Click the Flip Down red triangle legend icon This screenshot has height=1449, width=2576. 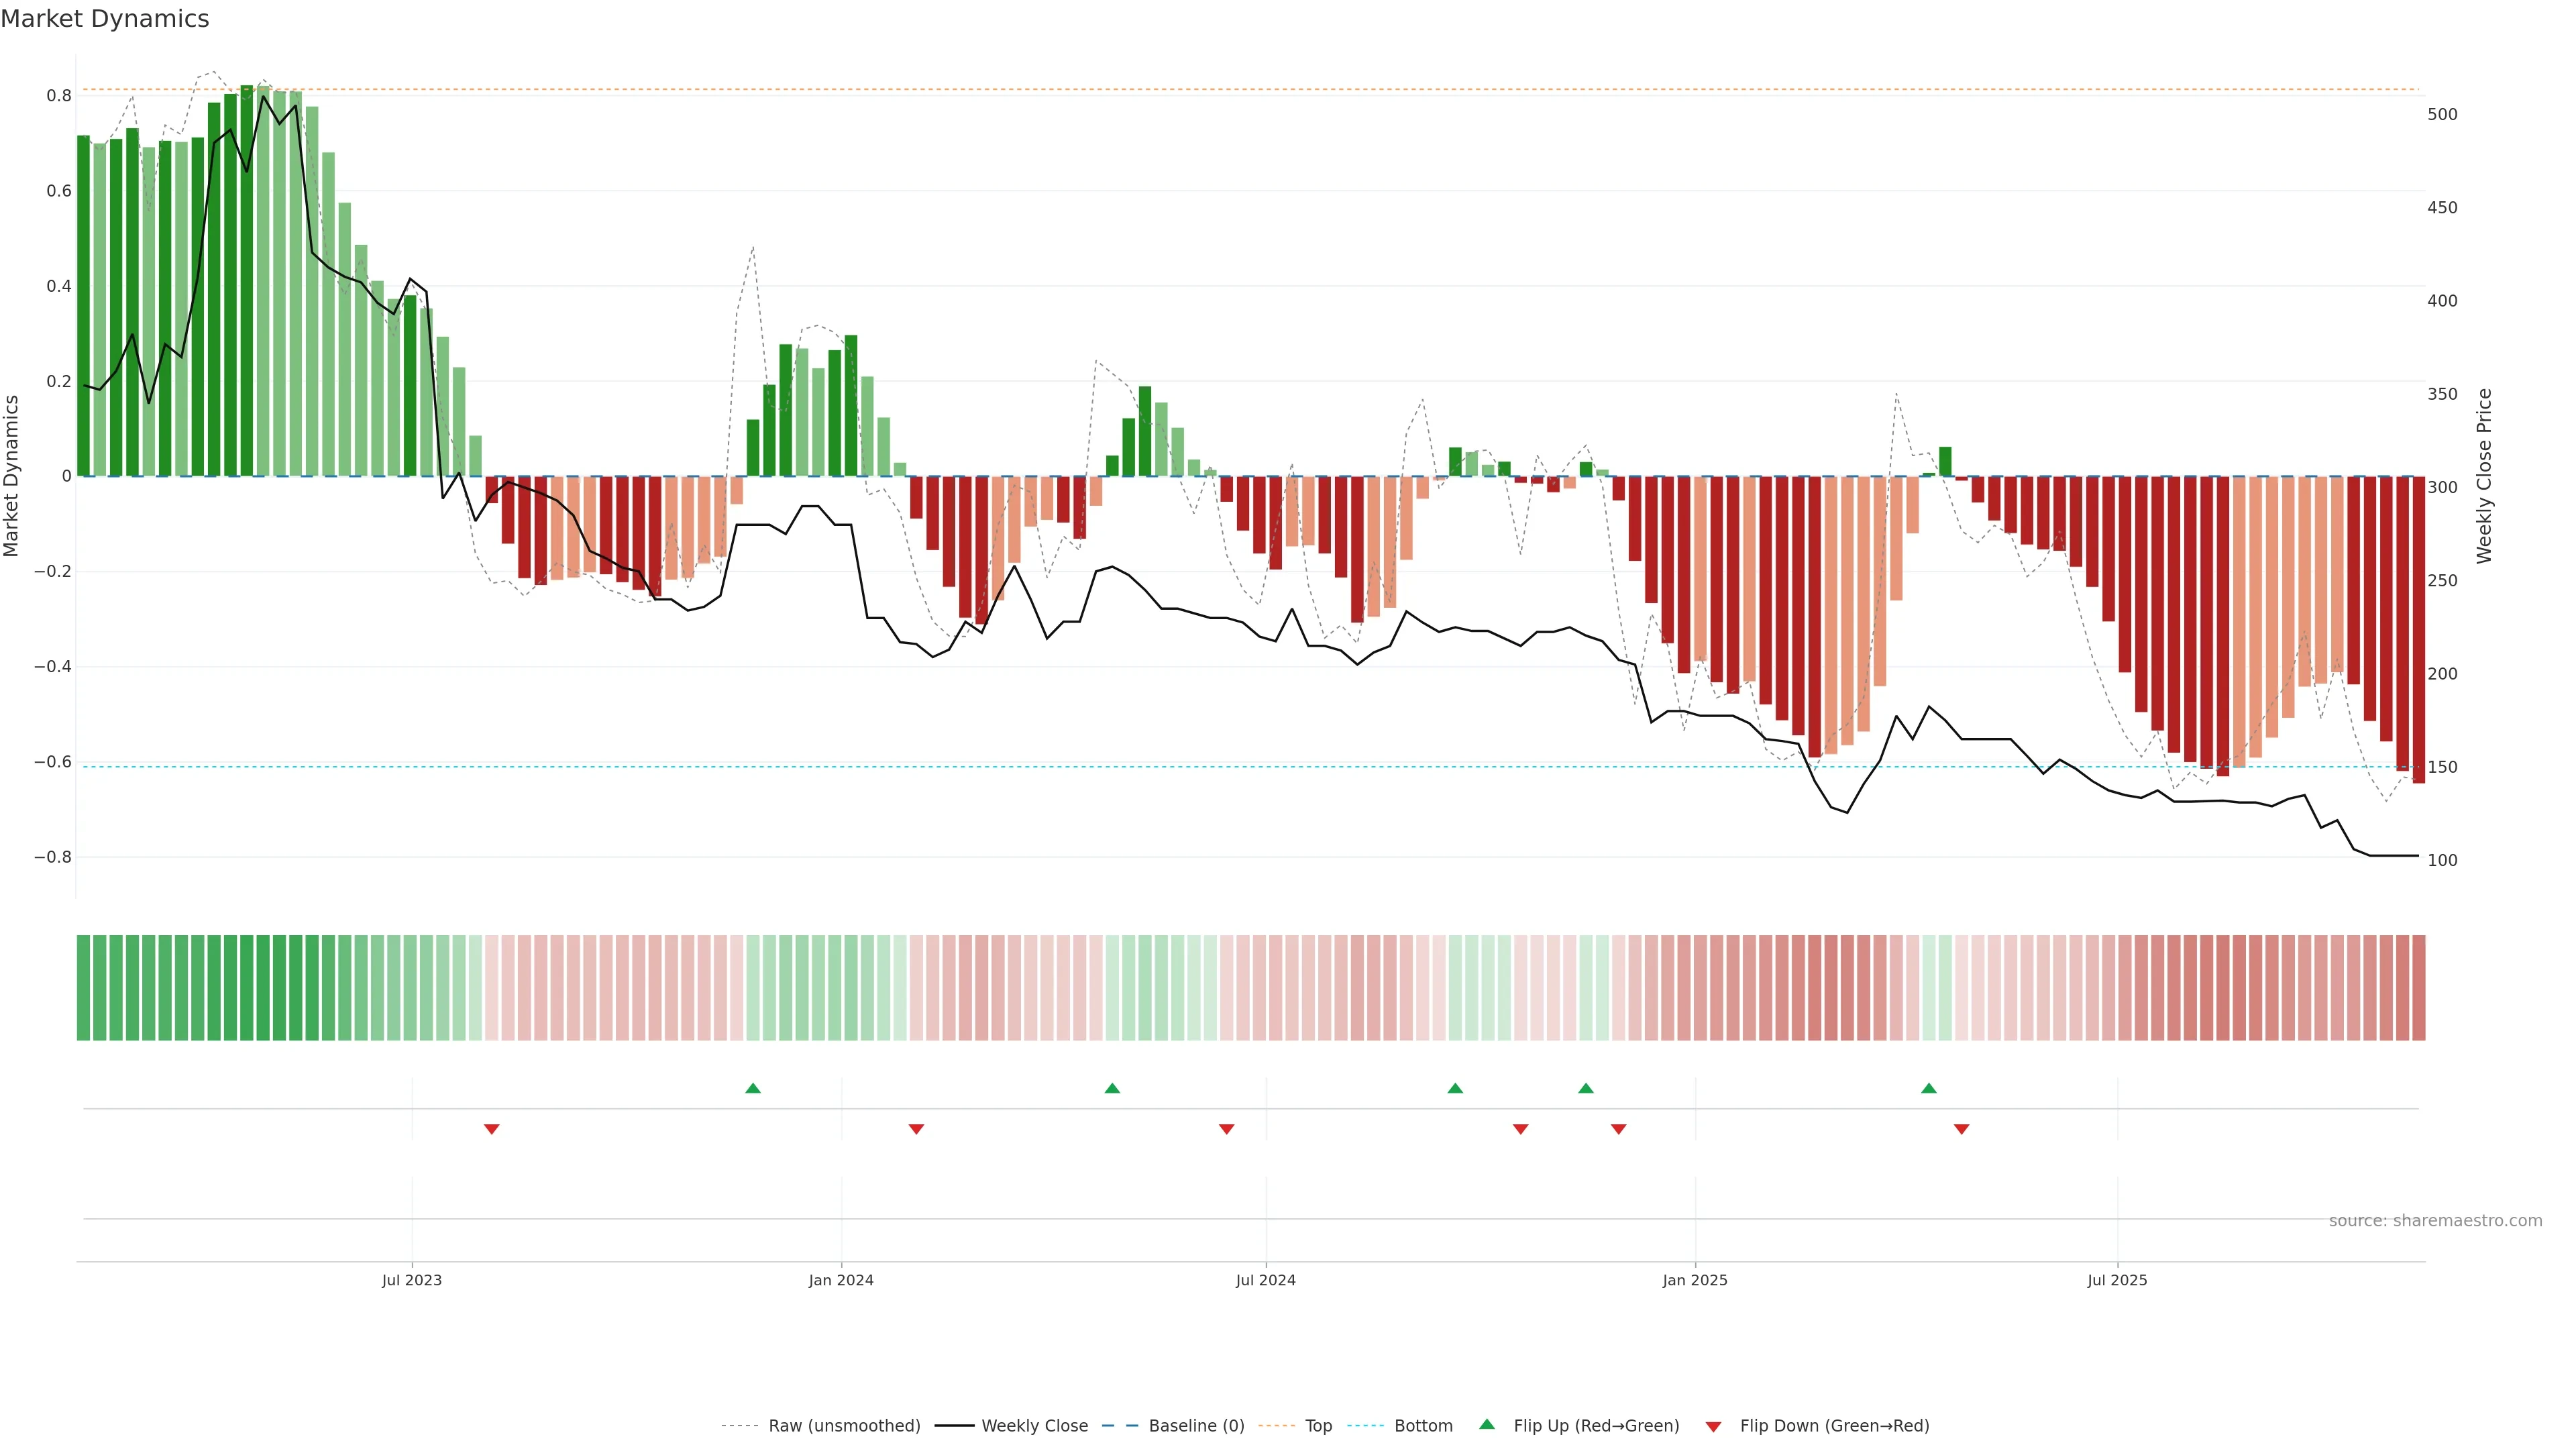tap(1713, 1426)
